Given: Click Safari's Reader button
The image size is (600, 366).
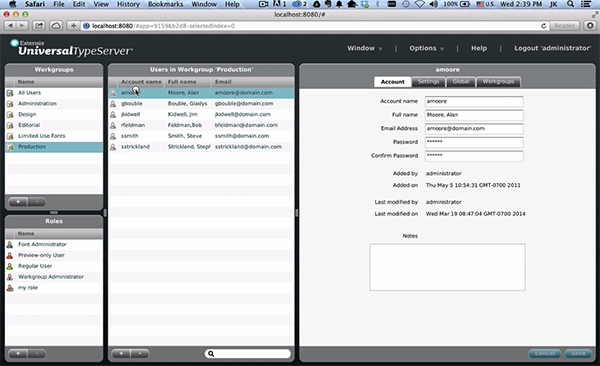Looking at the screenshot, I should pyautogui.click(x=564, y=26).
